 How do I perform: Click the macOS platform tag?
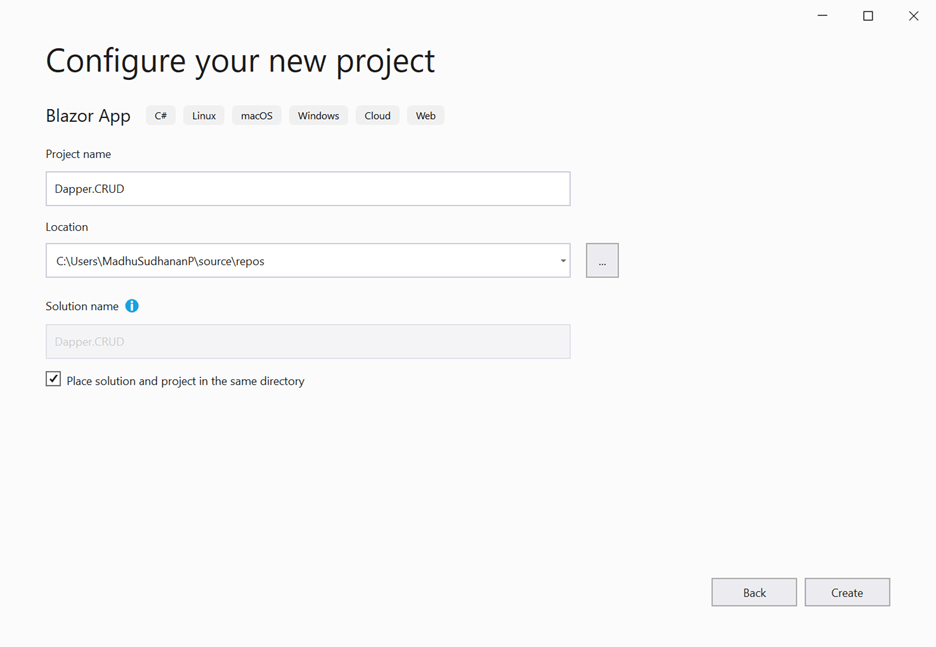click(x=257, y=116)
